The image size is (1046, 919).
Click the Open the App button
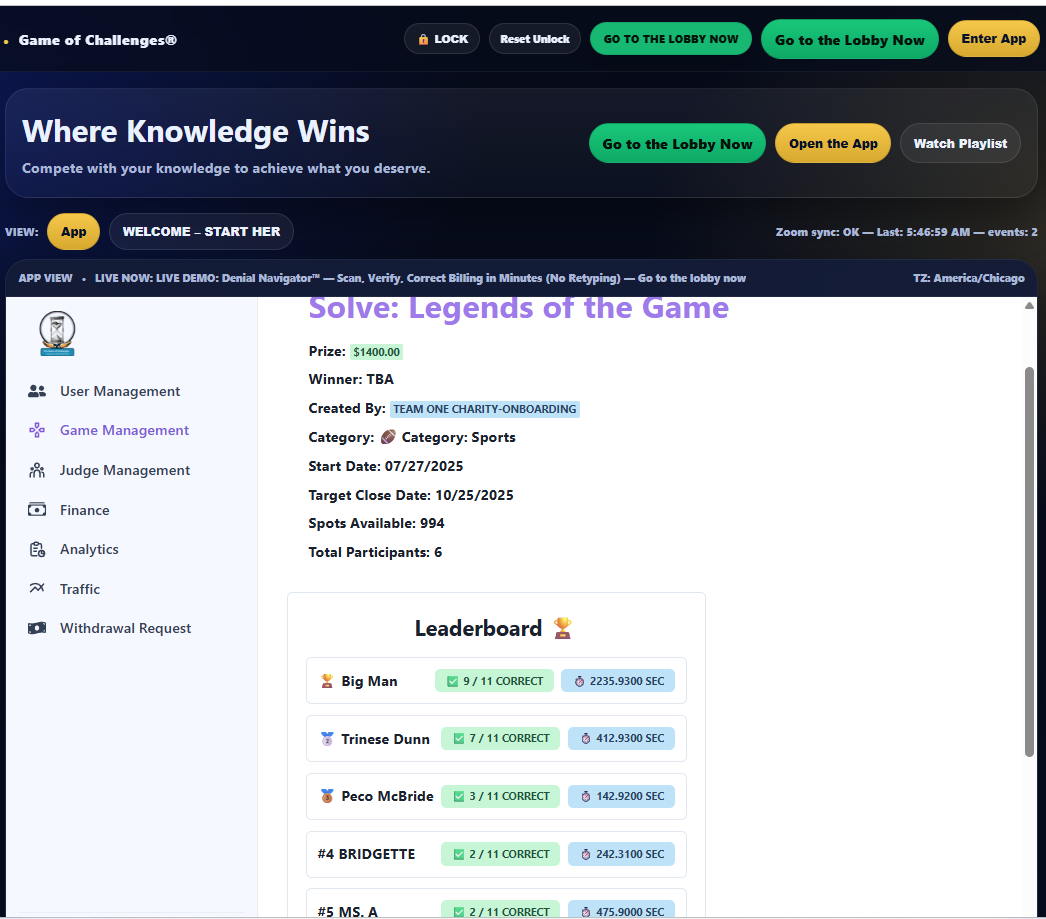833,143
